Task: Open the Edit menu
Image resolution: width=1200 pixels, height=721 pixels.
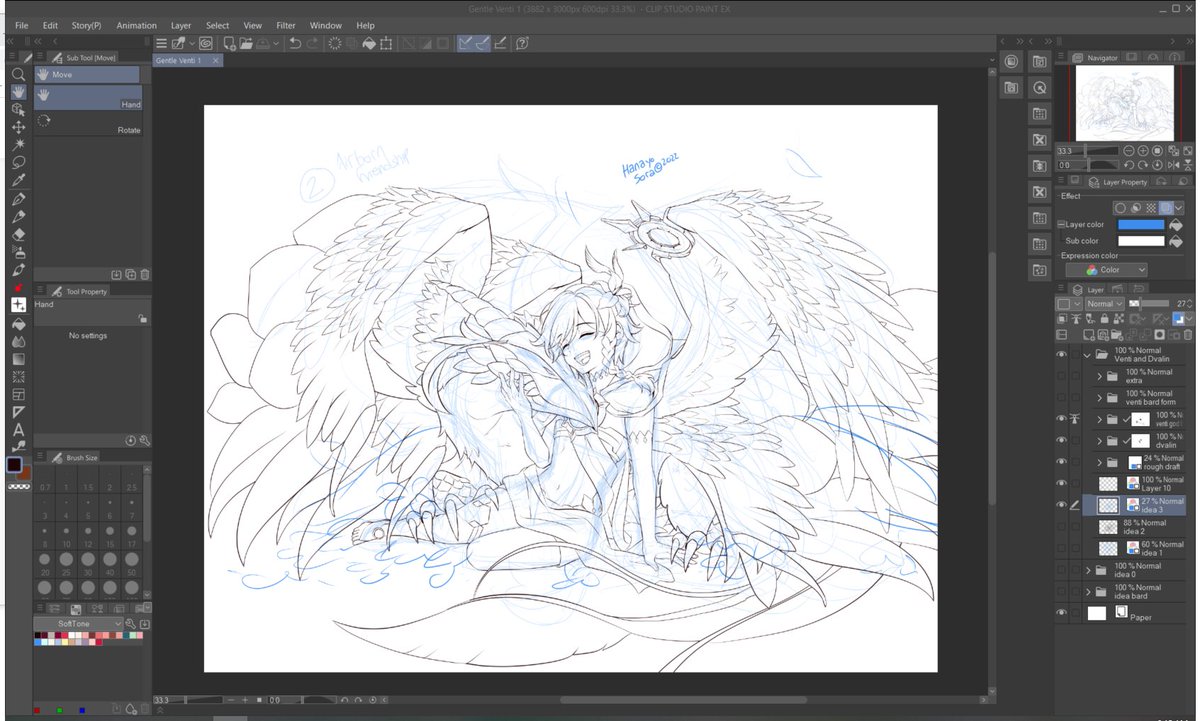Action: 50,25
